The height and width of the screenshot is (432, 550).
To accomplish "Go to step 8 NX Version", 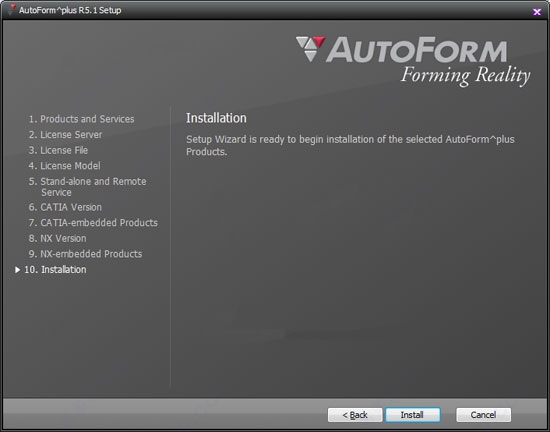I will click(58, 238).
